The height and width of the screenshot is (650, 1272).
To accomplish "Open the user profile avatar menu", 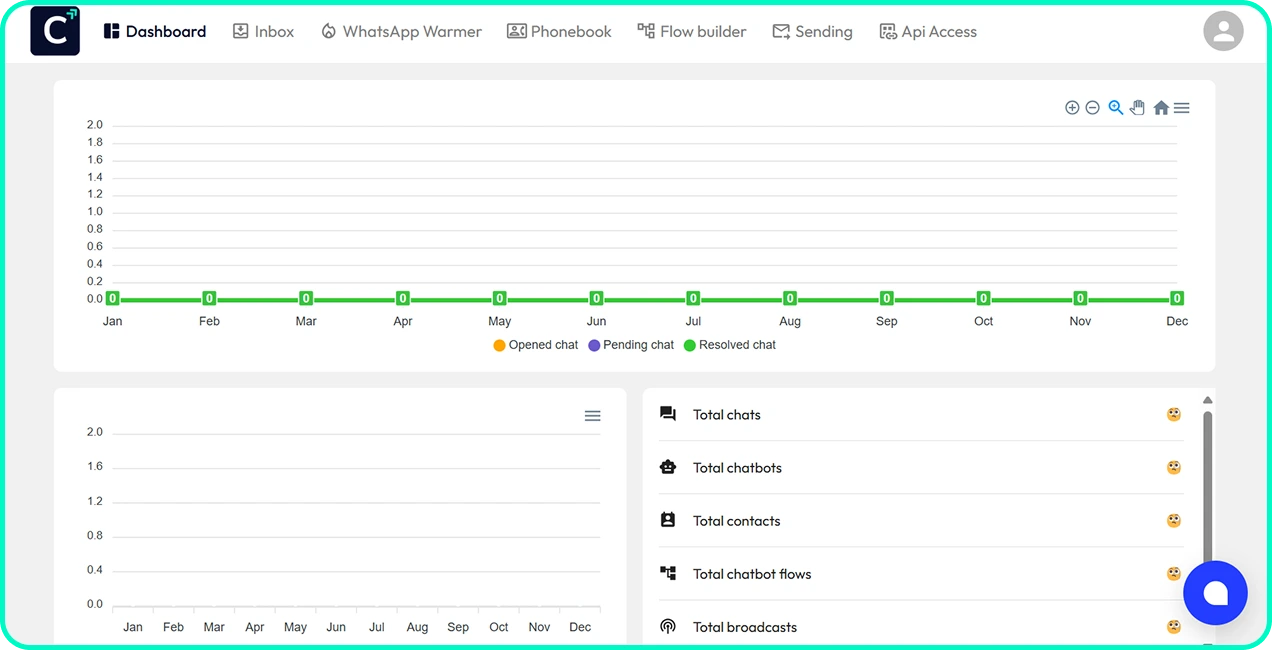I will 1223,31.
